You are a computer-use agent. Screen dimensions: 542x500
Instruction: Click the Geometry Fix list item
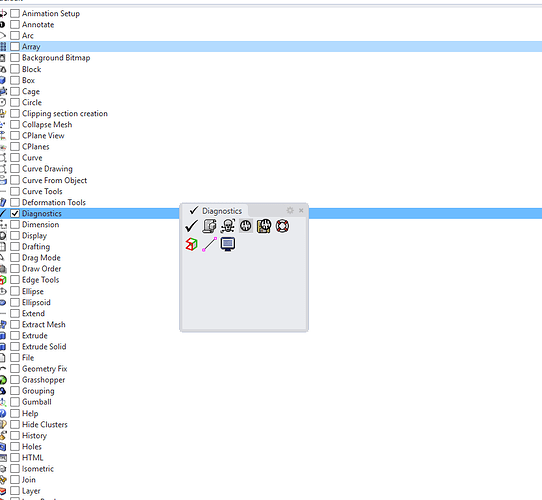45,369
